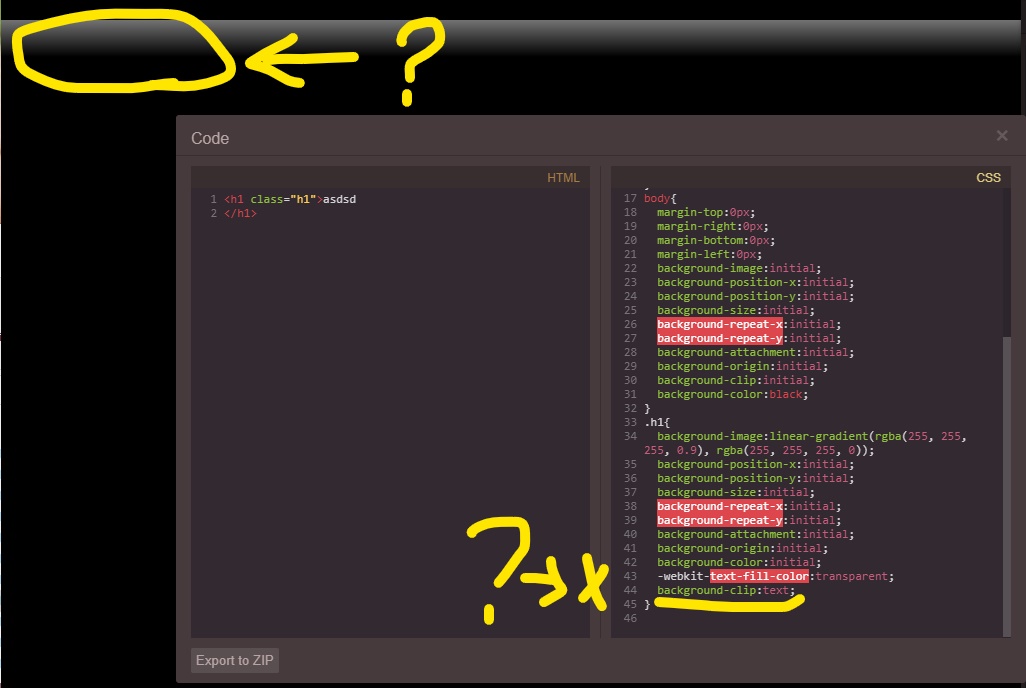Click background-position-x:initial on line 35

755,464
